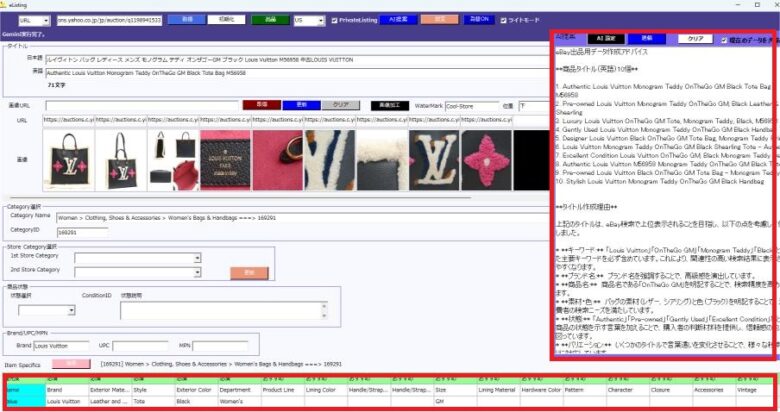Image resolution: width=780 pixels, height=412 pixels.
Task: Open the US site dropdown
Action: tap(309, 20)
